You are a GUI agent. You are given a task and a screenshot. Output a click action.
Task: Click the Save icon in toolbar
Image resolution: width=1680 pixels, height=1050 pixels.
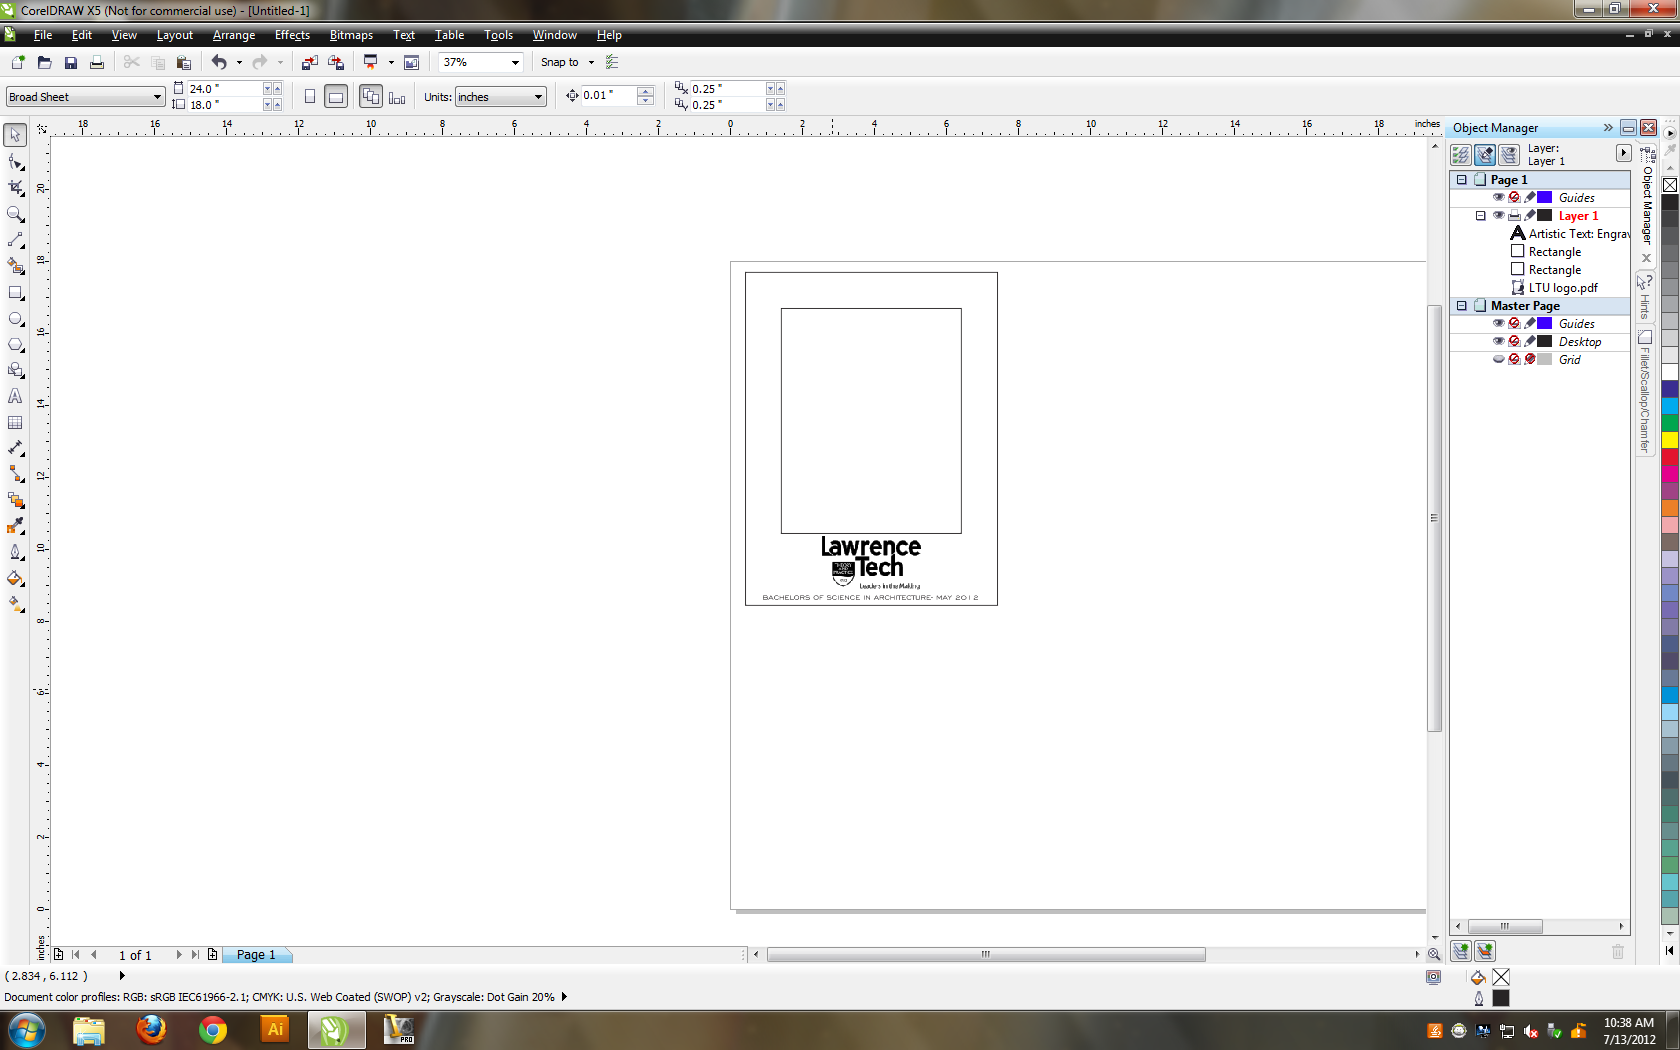(70, 62)
